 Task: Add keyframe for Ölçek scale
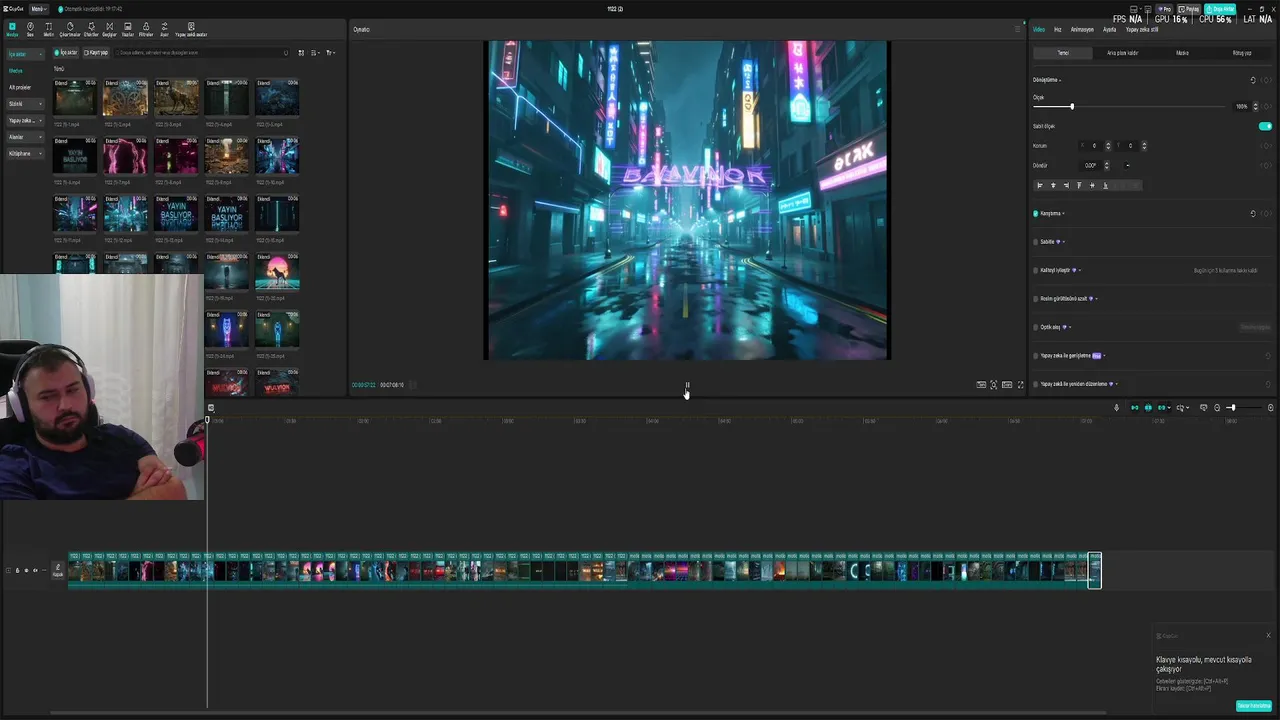coord(1267,106)
